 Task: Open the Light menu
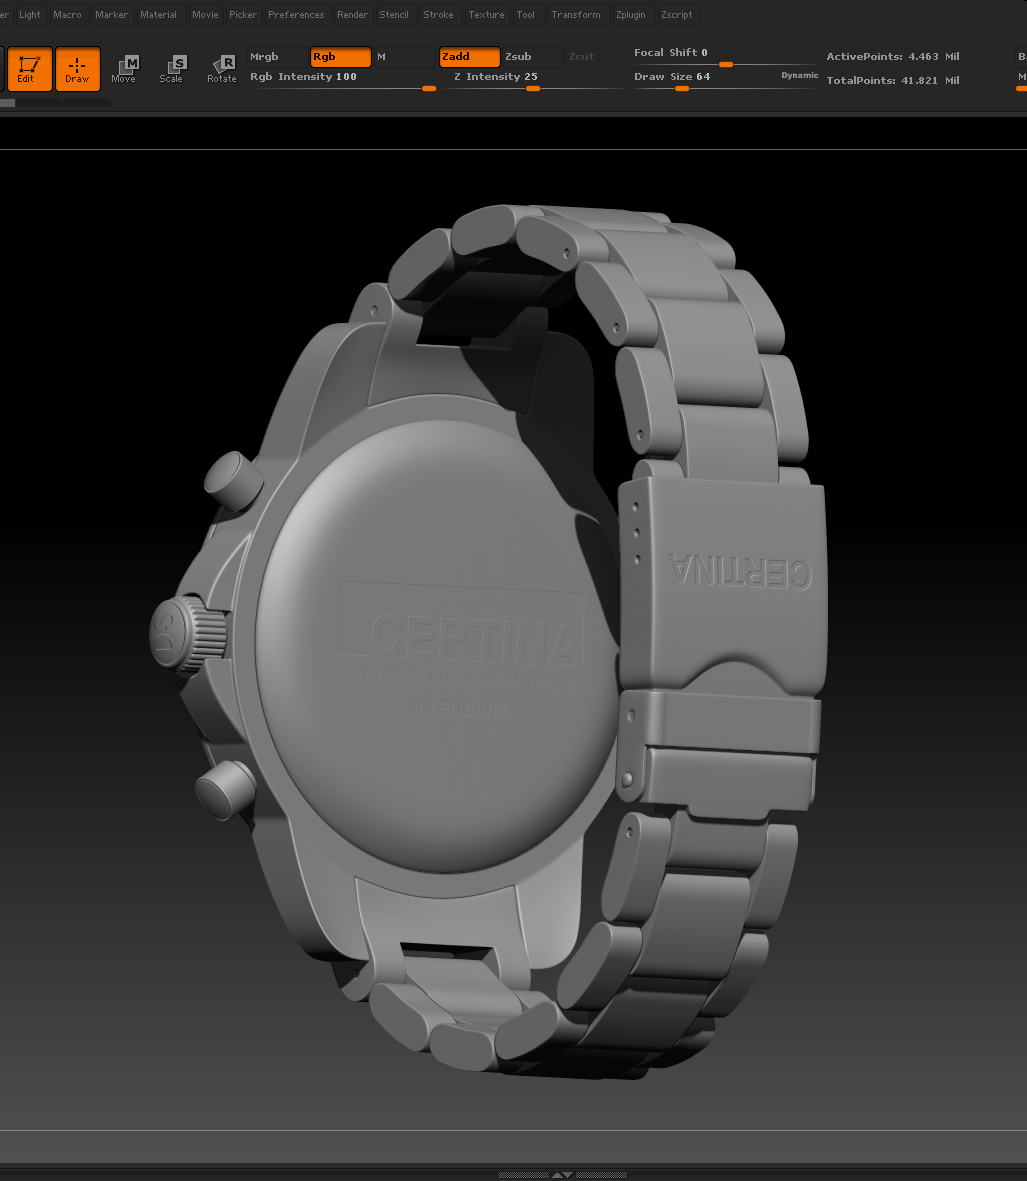tap(30, 14)
